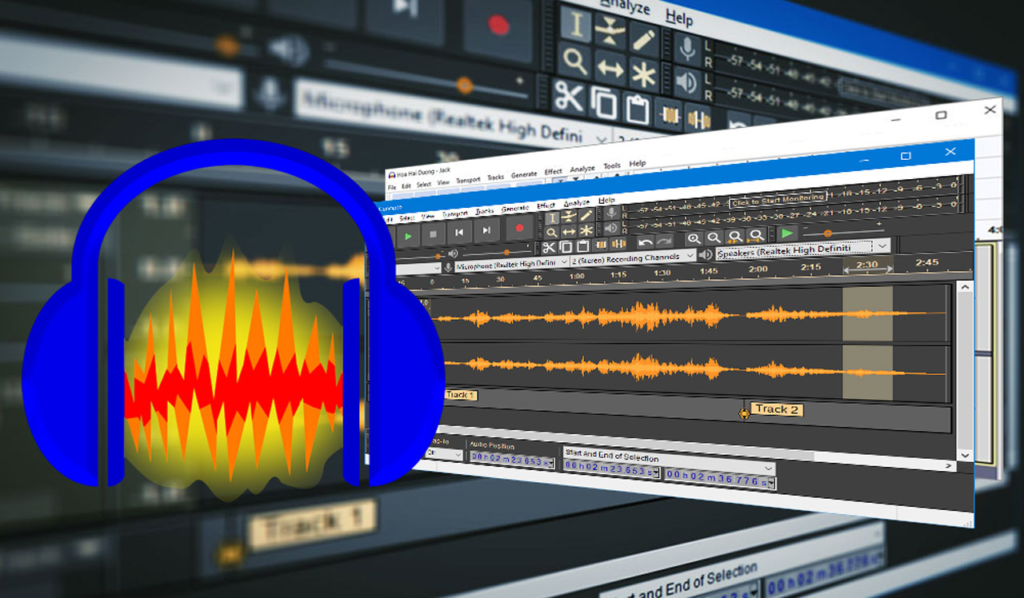Image resolution: width=1024 pixels, height=598 pixels.
Task: Open the Tracks menu in the front dark window
Action: tap(485, 211)
